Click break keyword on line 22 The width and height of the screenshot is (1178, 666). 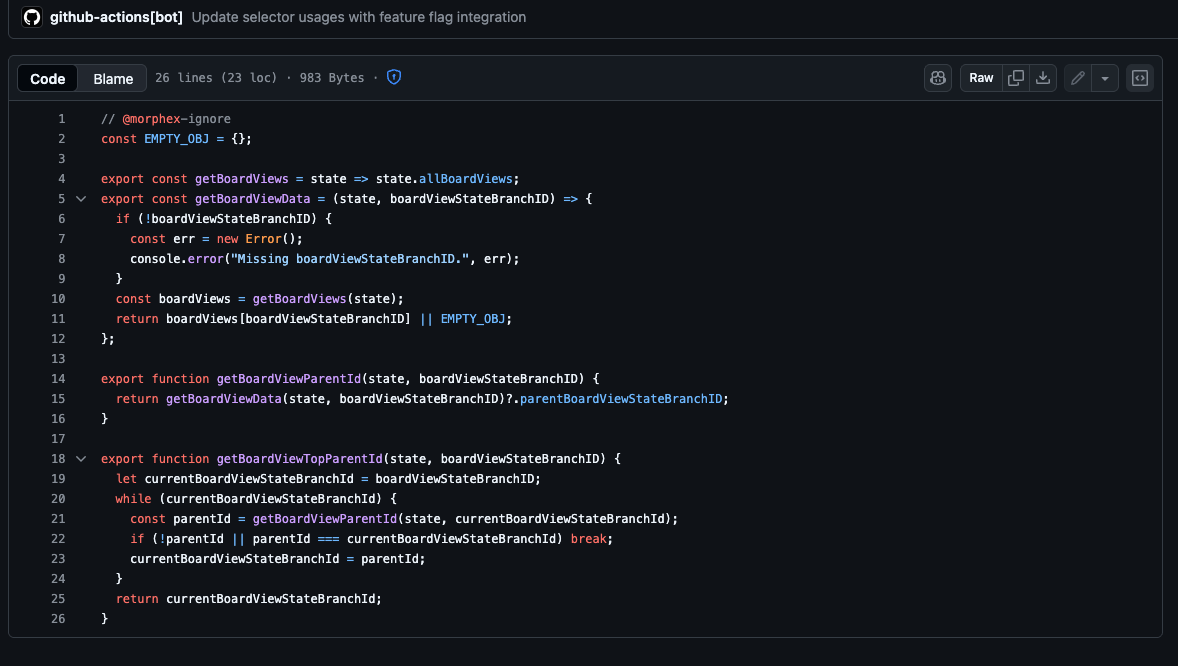tap(588, 539)
